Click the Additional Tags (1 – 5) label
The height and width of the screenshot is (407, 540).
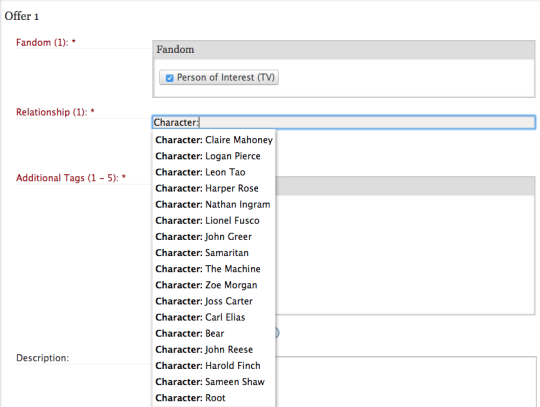[71, 178]
